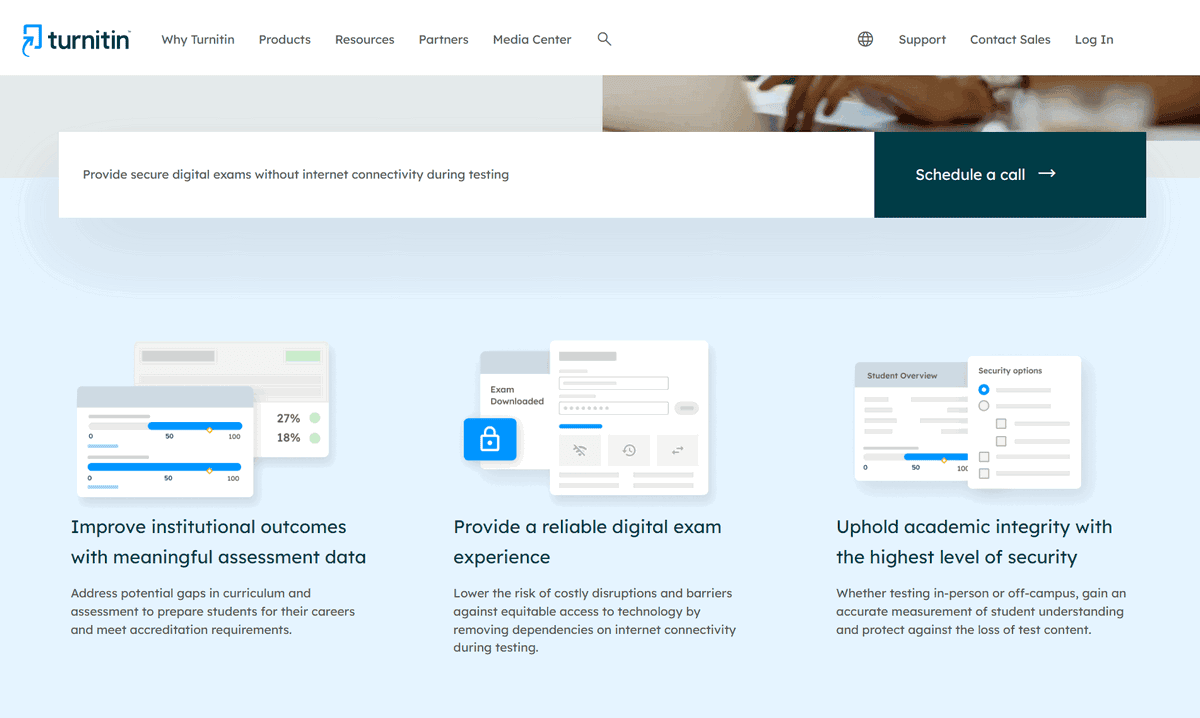The height and width of the screenshot is (718, 1200).
Task: Expand the Products navigation menu
Action: pos(285,40)
